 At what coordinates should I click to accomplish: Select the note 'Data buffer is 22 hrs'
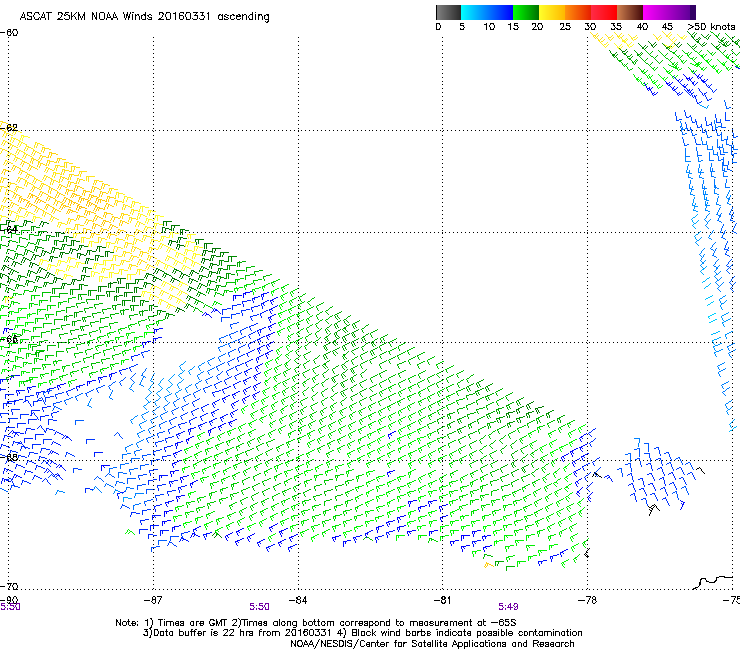pos(203,633)
